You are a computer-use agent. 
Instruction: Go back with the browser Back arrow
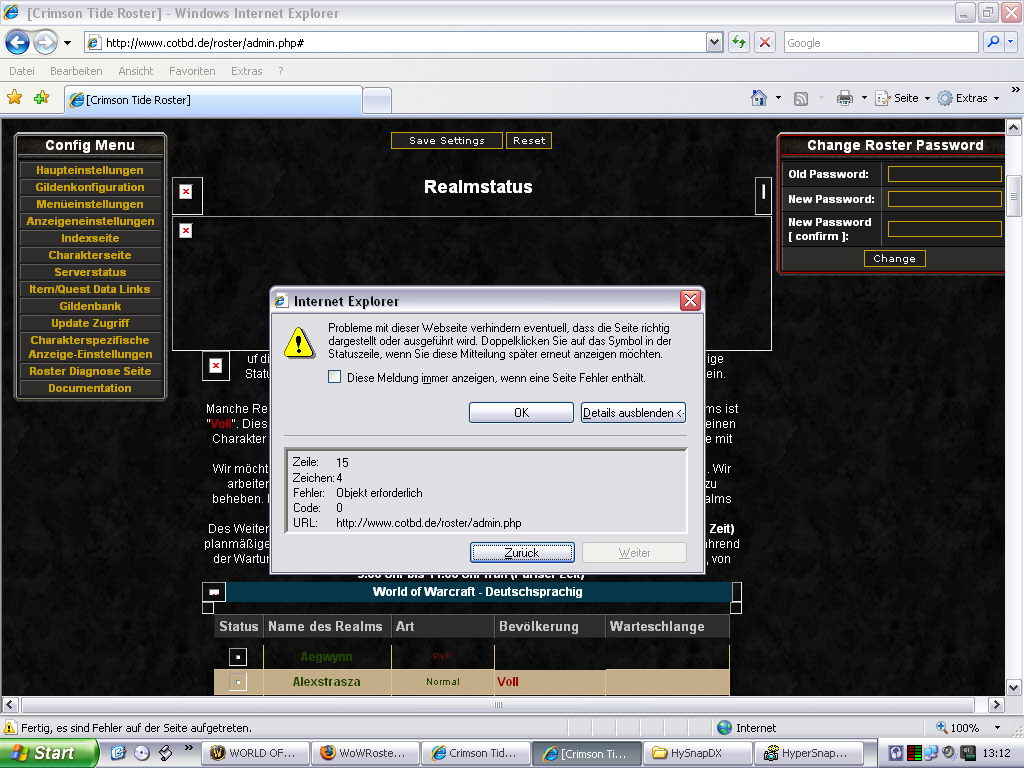click(17, 43)
